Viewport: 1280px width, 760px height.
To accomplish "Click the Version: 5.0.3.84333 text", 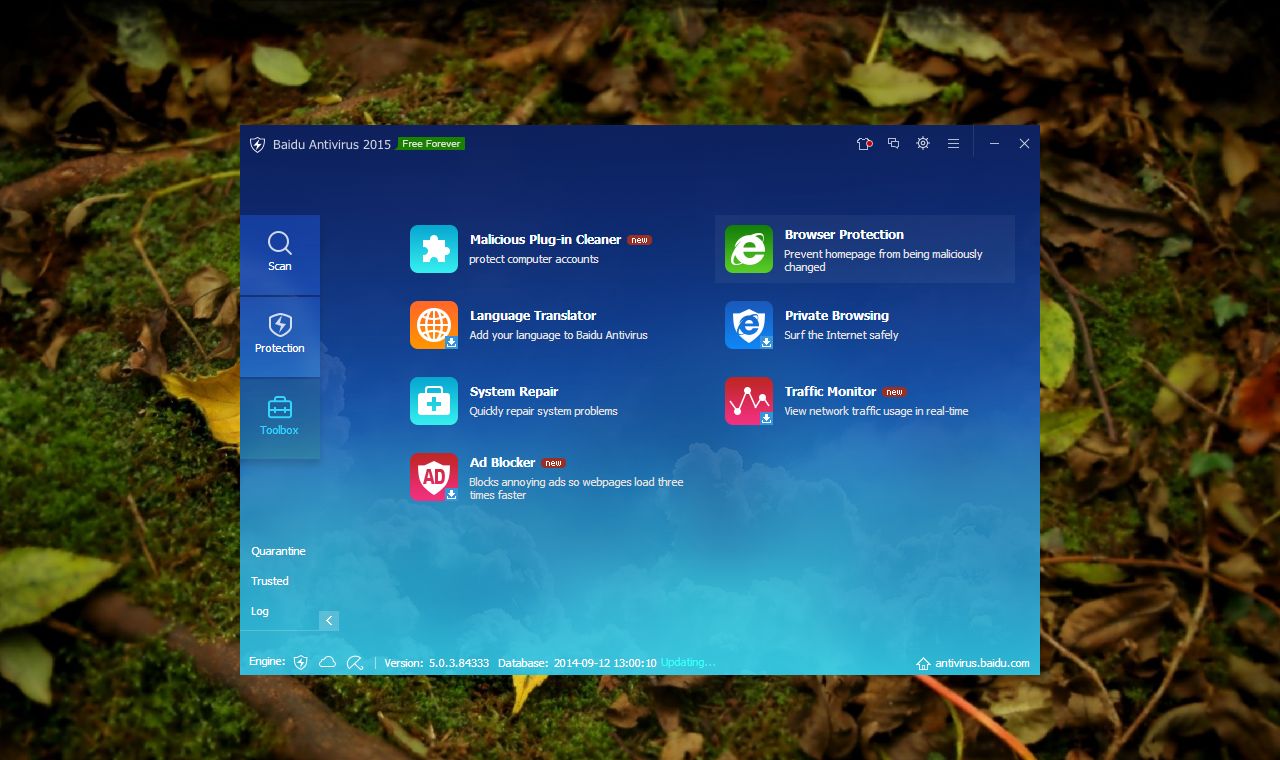I will pos(437,663).
